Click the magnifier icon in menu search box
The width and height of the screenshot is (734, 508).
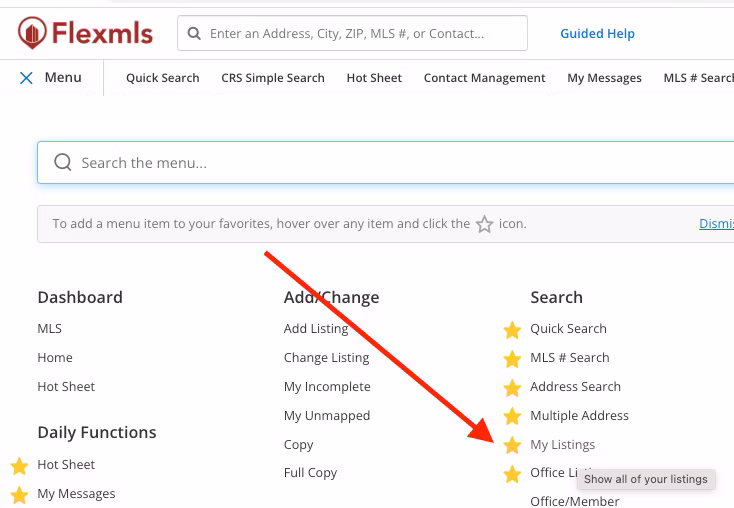[63, 162]
